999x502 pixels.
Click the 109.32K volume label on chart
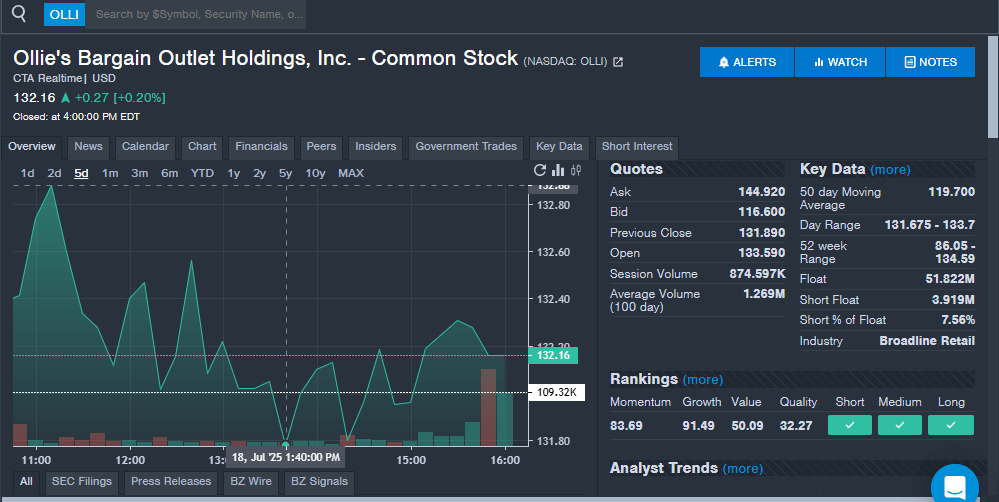(557, 392)
